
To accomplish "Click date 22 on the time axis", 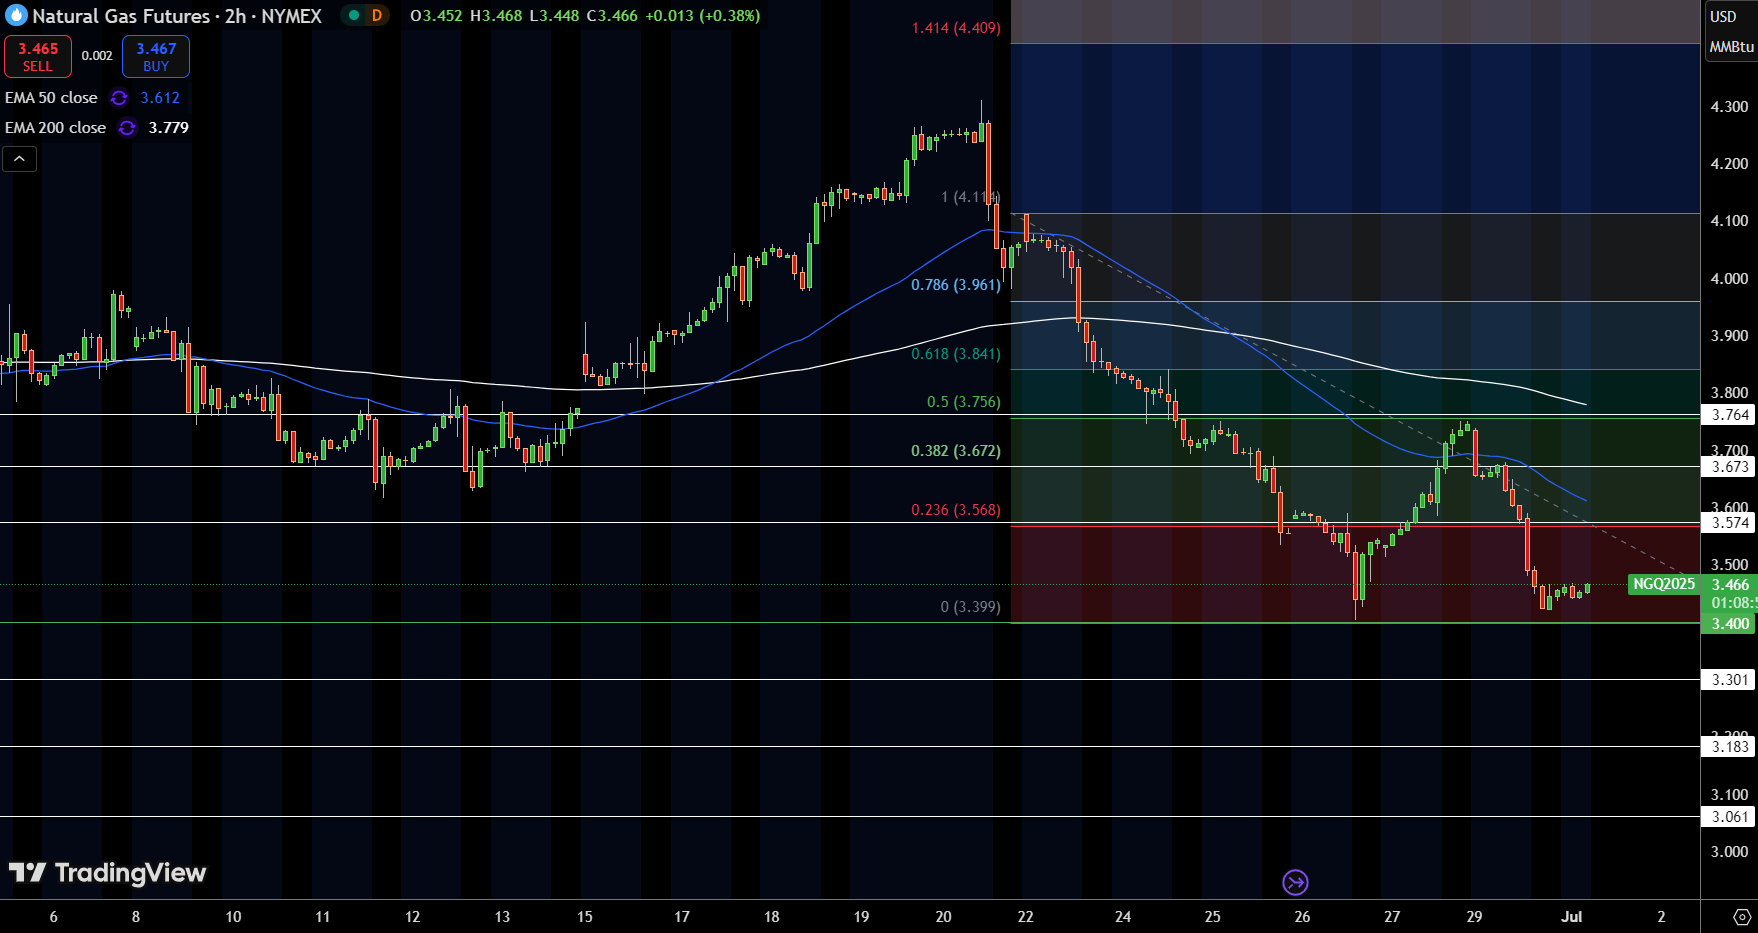I will [x=1026, y=917].
